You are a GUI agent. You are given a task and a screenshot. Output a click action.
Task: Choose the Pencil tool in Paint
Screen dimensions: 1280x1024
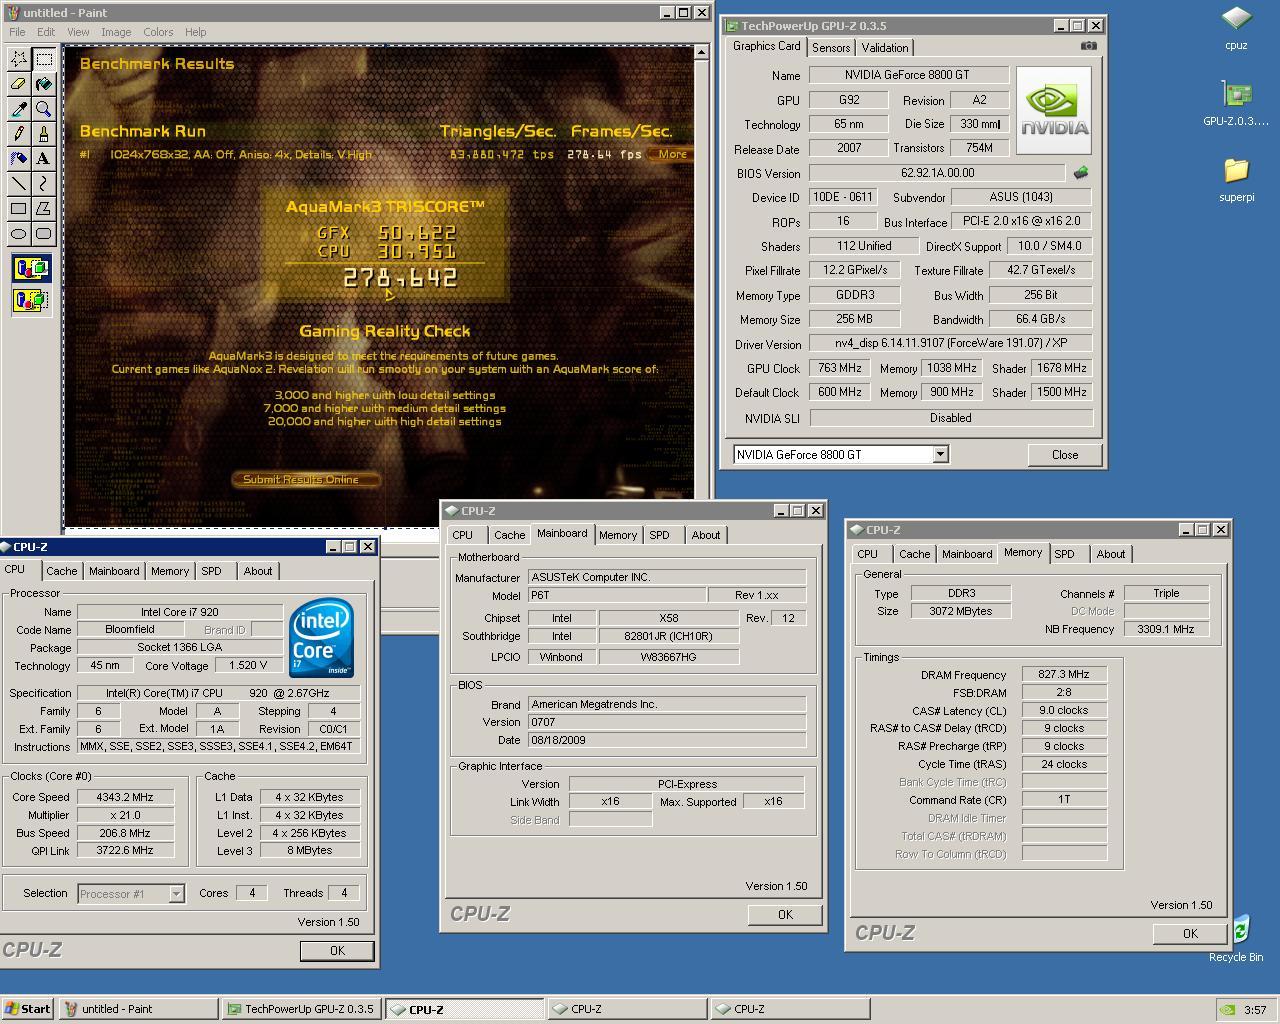tap(18, 133)
